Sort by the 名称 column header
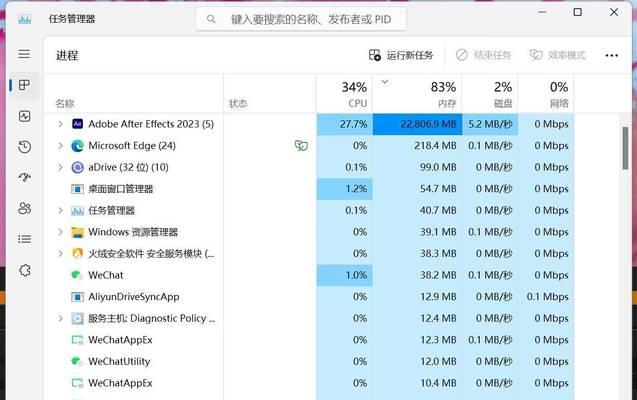This screenshot has height=400, width=637. tap(134, 94)
